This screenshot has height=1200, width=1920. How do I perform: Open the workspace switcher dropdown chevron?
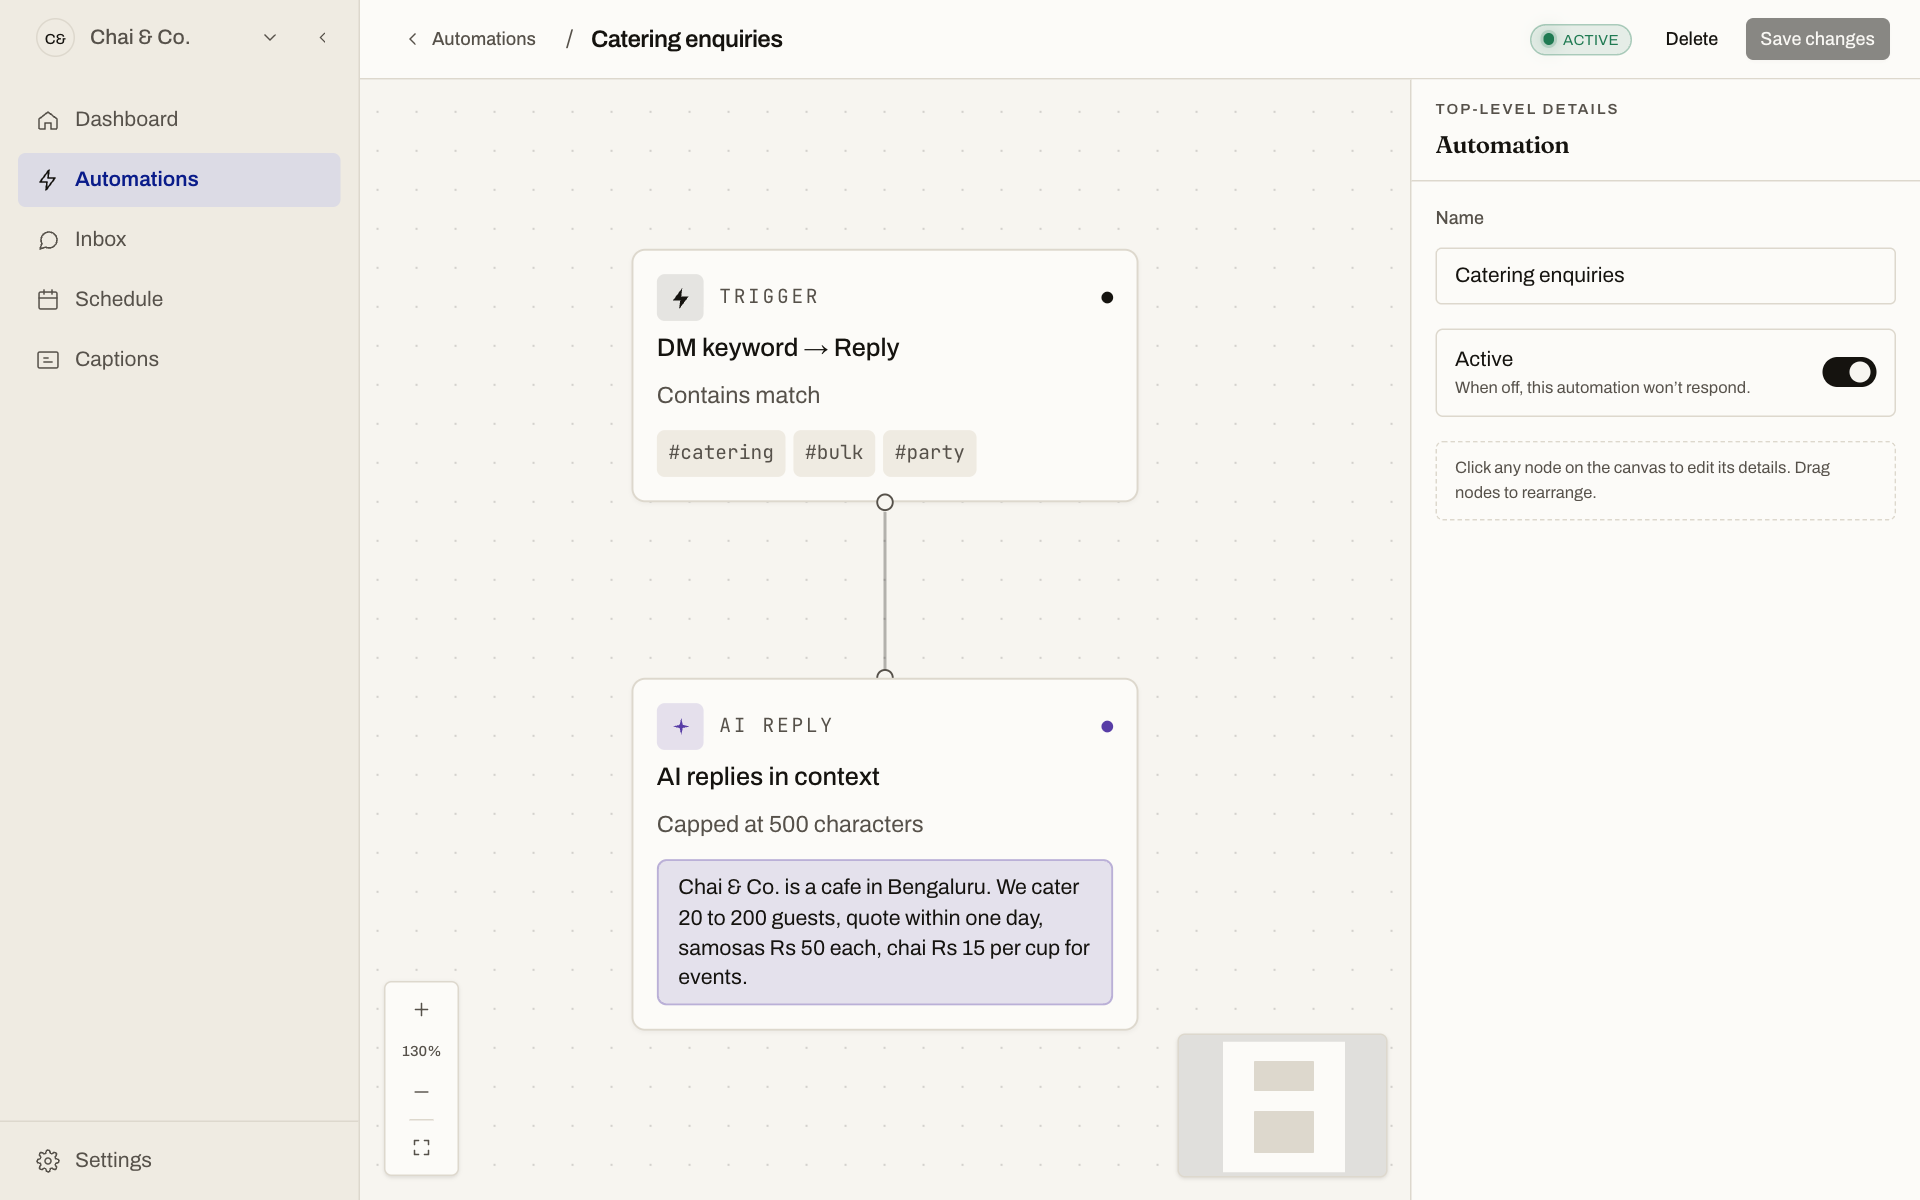[270, 38]
